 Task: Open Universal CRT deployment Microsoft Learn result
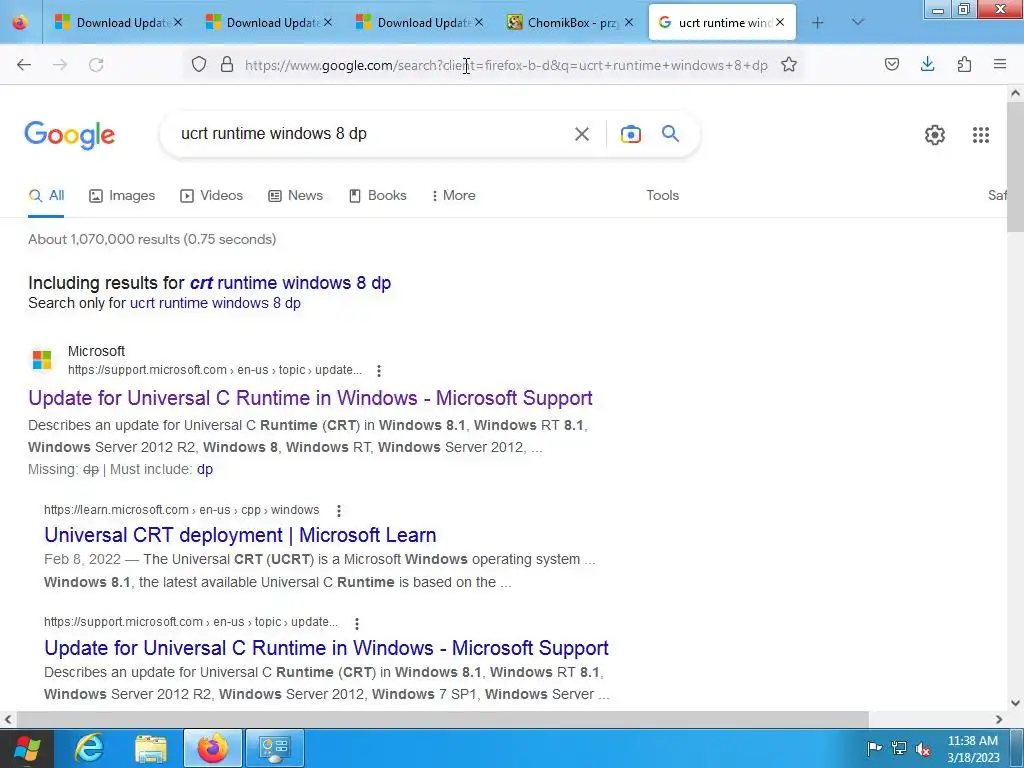coord(240,535)
